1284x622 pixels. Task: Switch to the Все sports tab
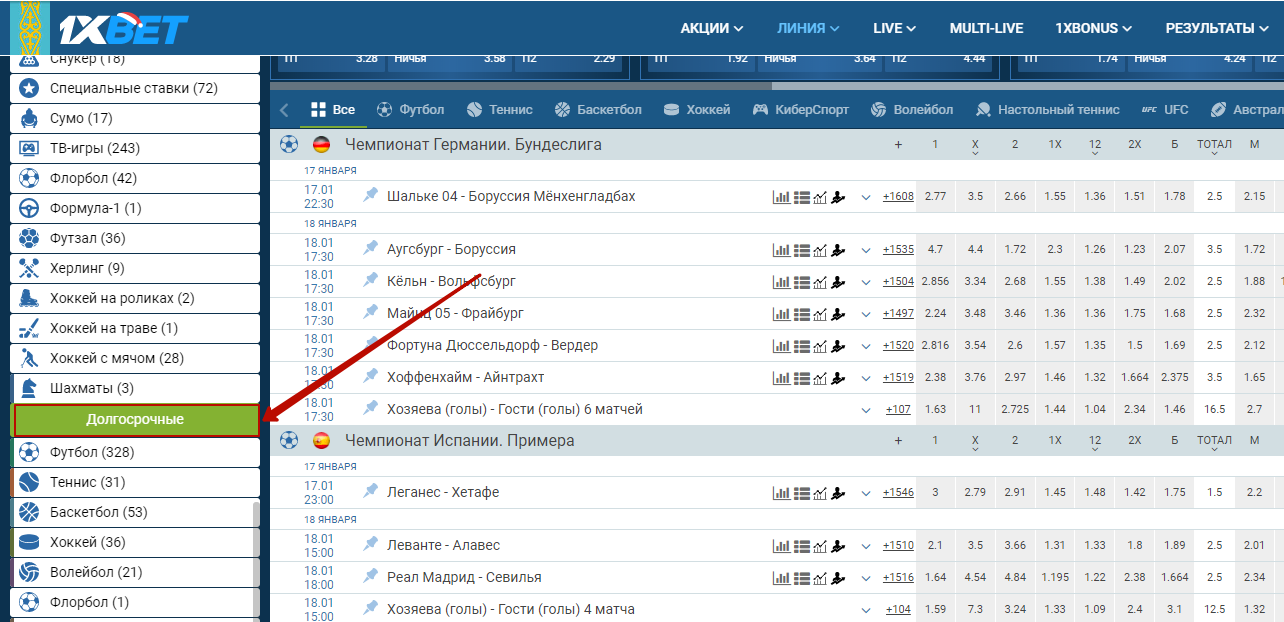tap(333, 109)
